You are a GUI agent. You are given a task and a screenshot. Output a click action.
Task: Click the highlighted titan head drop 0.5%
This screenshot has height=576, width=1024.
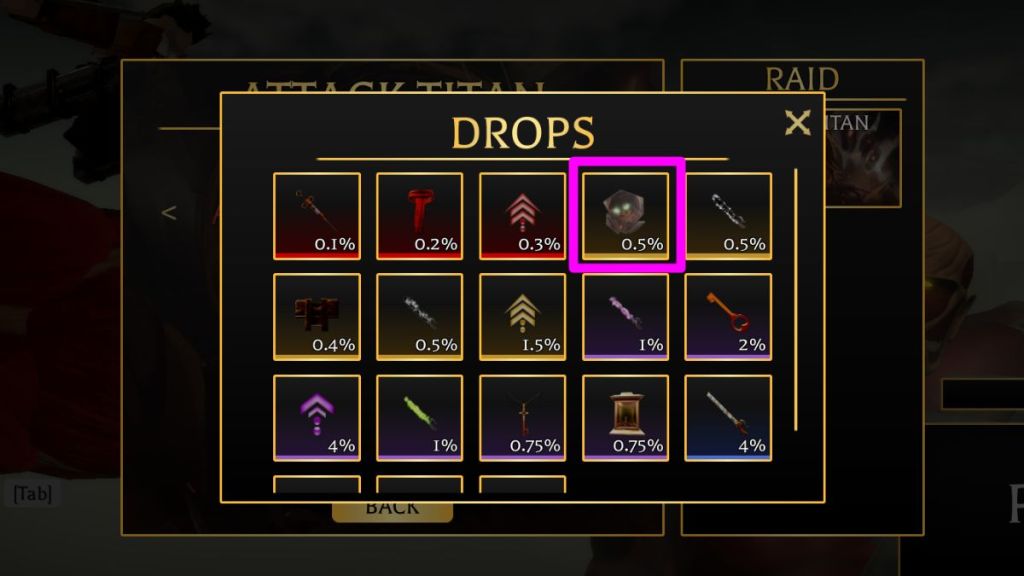pyautogui.click(x=626, y=216)
